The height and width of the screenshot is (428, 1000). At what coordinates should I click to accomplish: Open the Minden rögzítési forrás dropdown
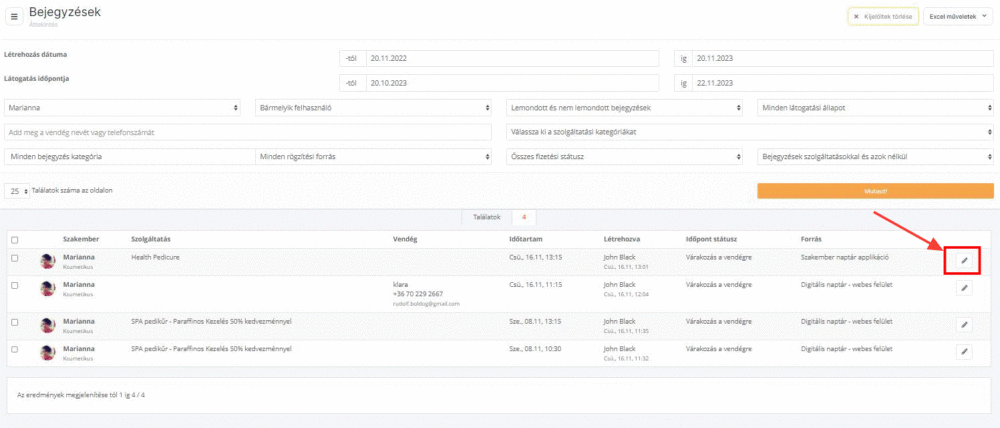pyautogui.click(x=373, y=156)
